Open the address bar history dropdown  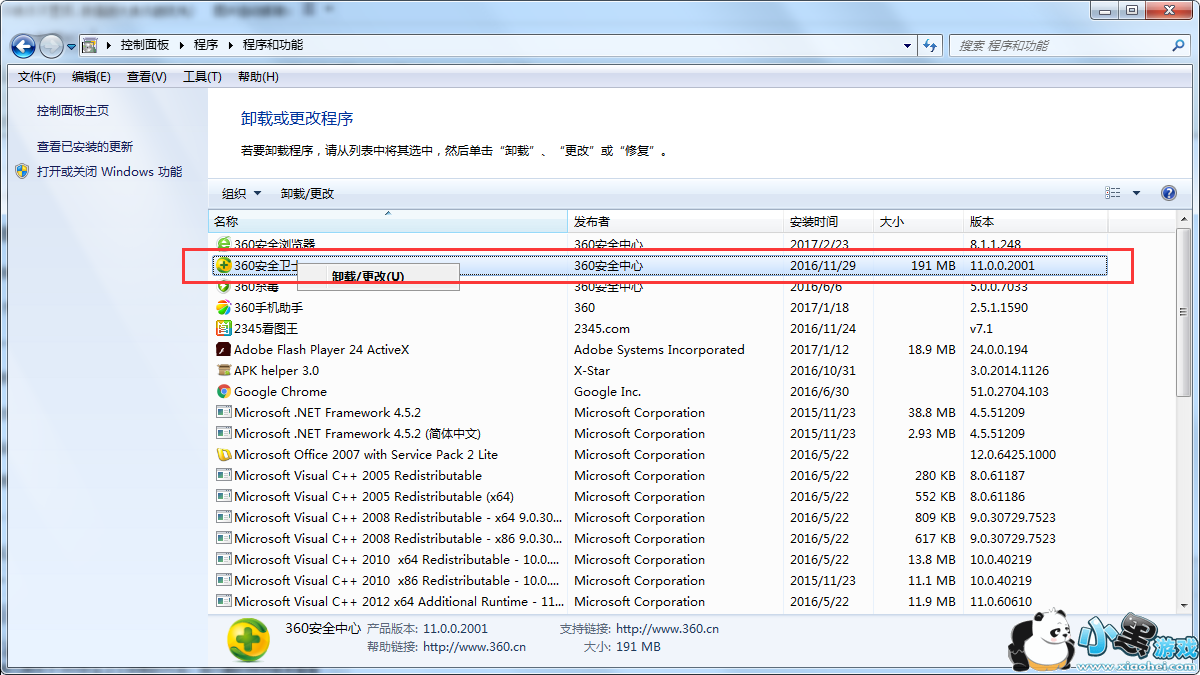908,46
